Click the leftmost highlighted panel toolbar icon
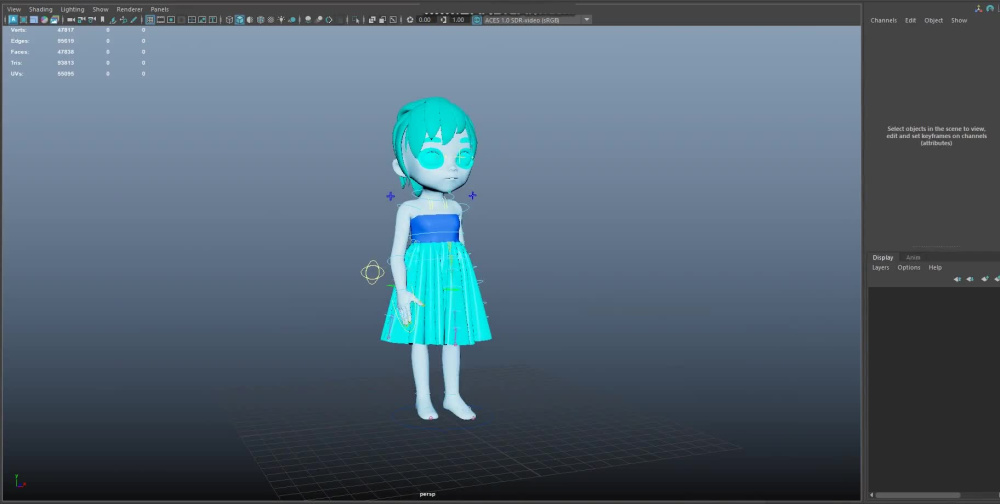Screen dimensions: 1000x504 coord(13,20)
